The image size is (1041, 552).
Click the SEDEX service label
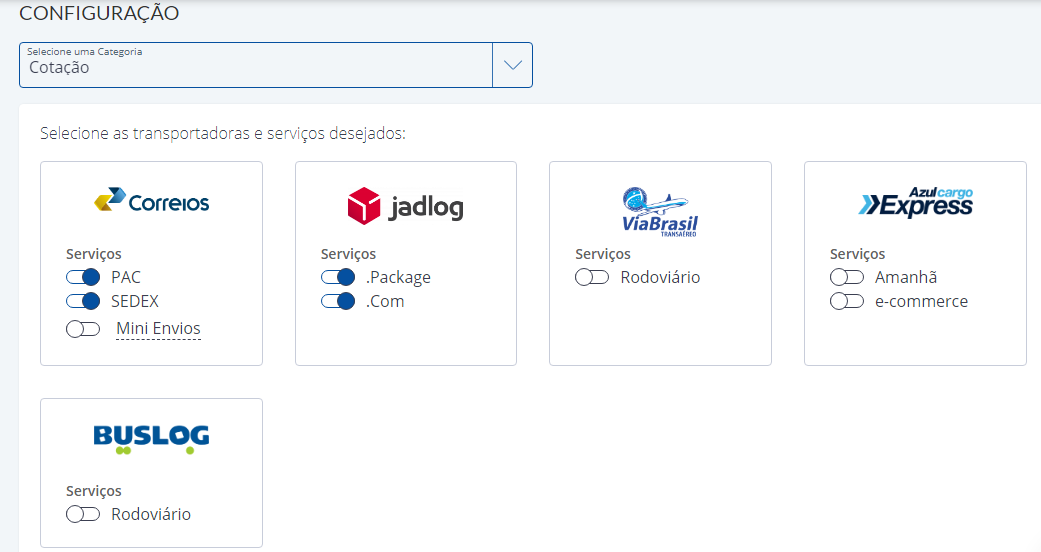point(135,302)
